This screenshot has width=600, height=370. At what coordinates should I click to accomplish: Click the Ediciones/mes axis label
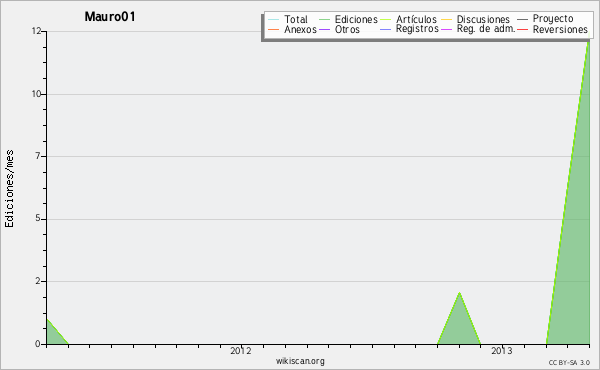pyautogui.click(x=9, y=189)
